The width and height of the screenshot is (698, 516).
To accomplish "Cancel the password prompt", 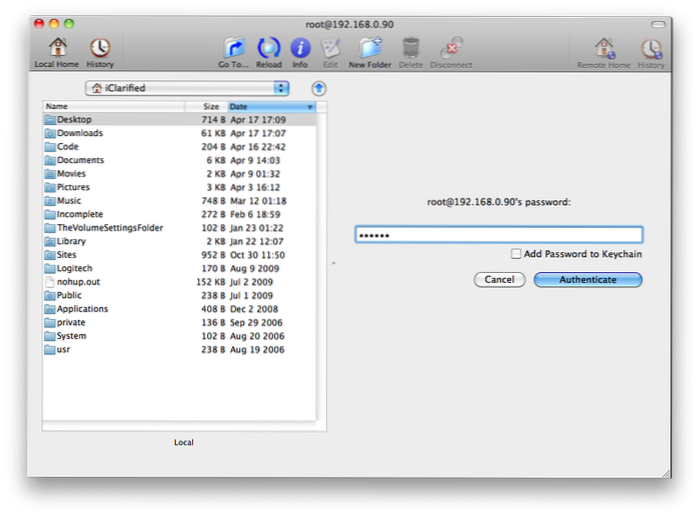I will (x=499, y=280).
